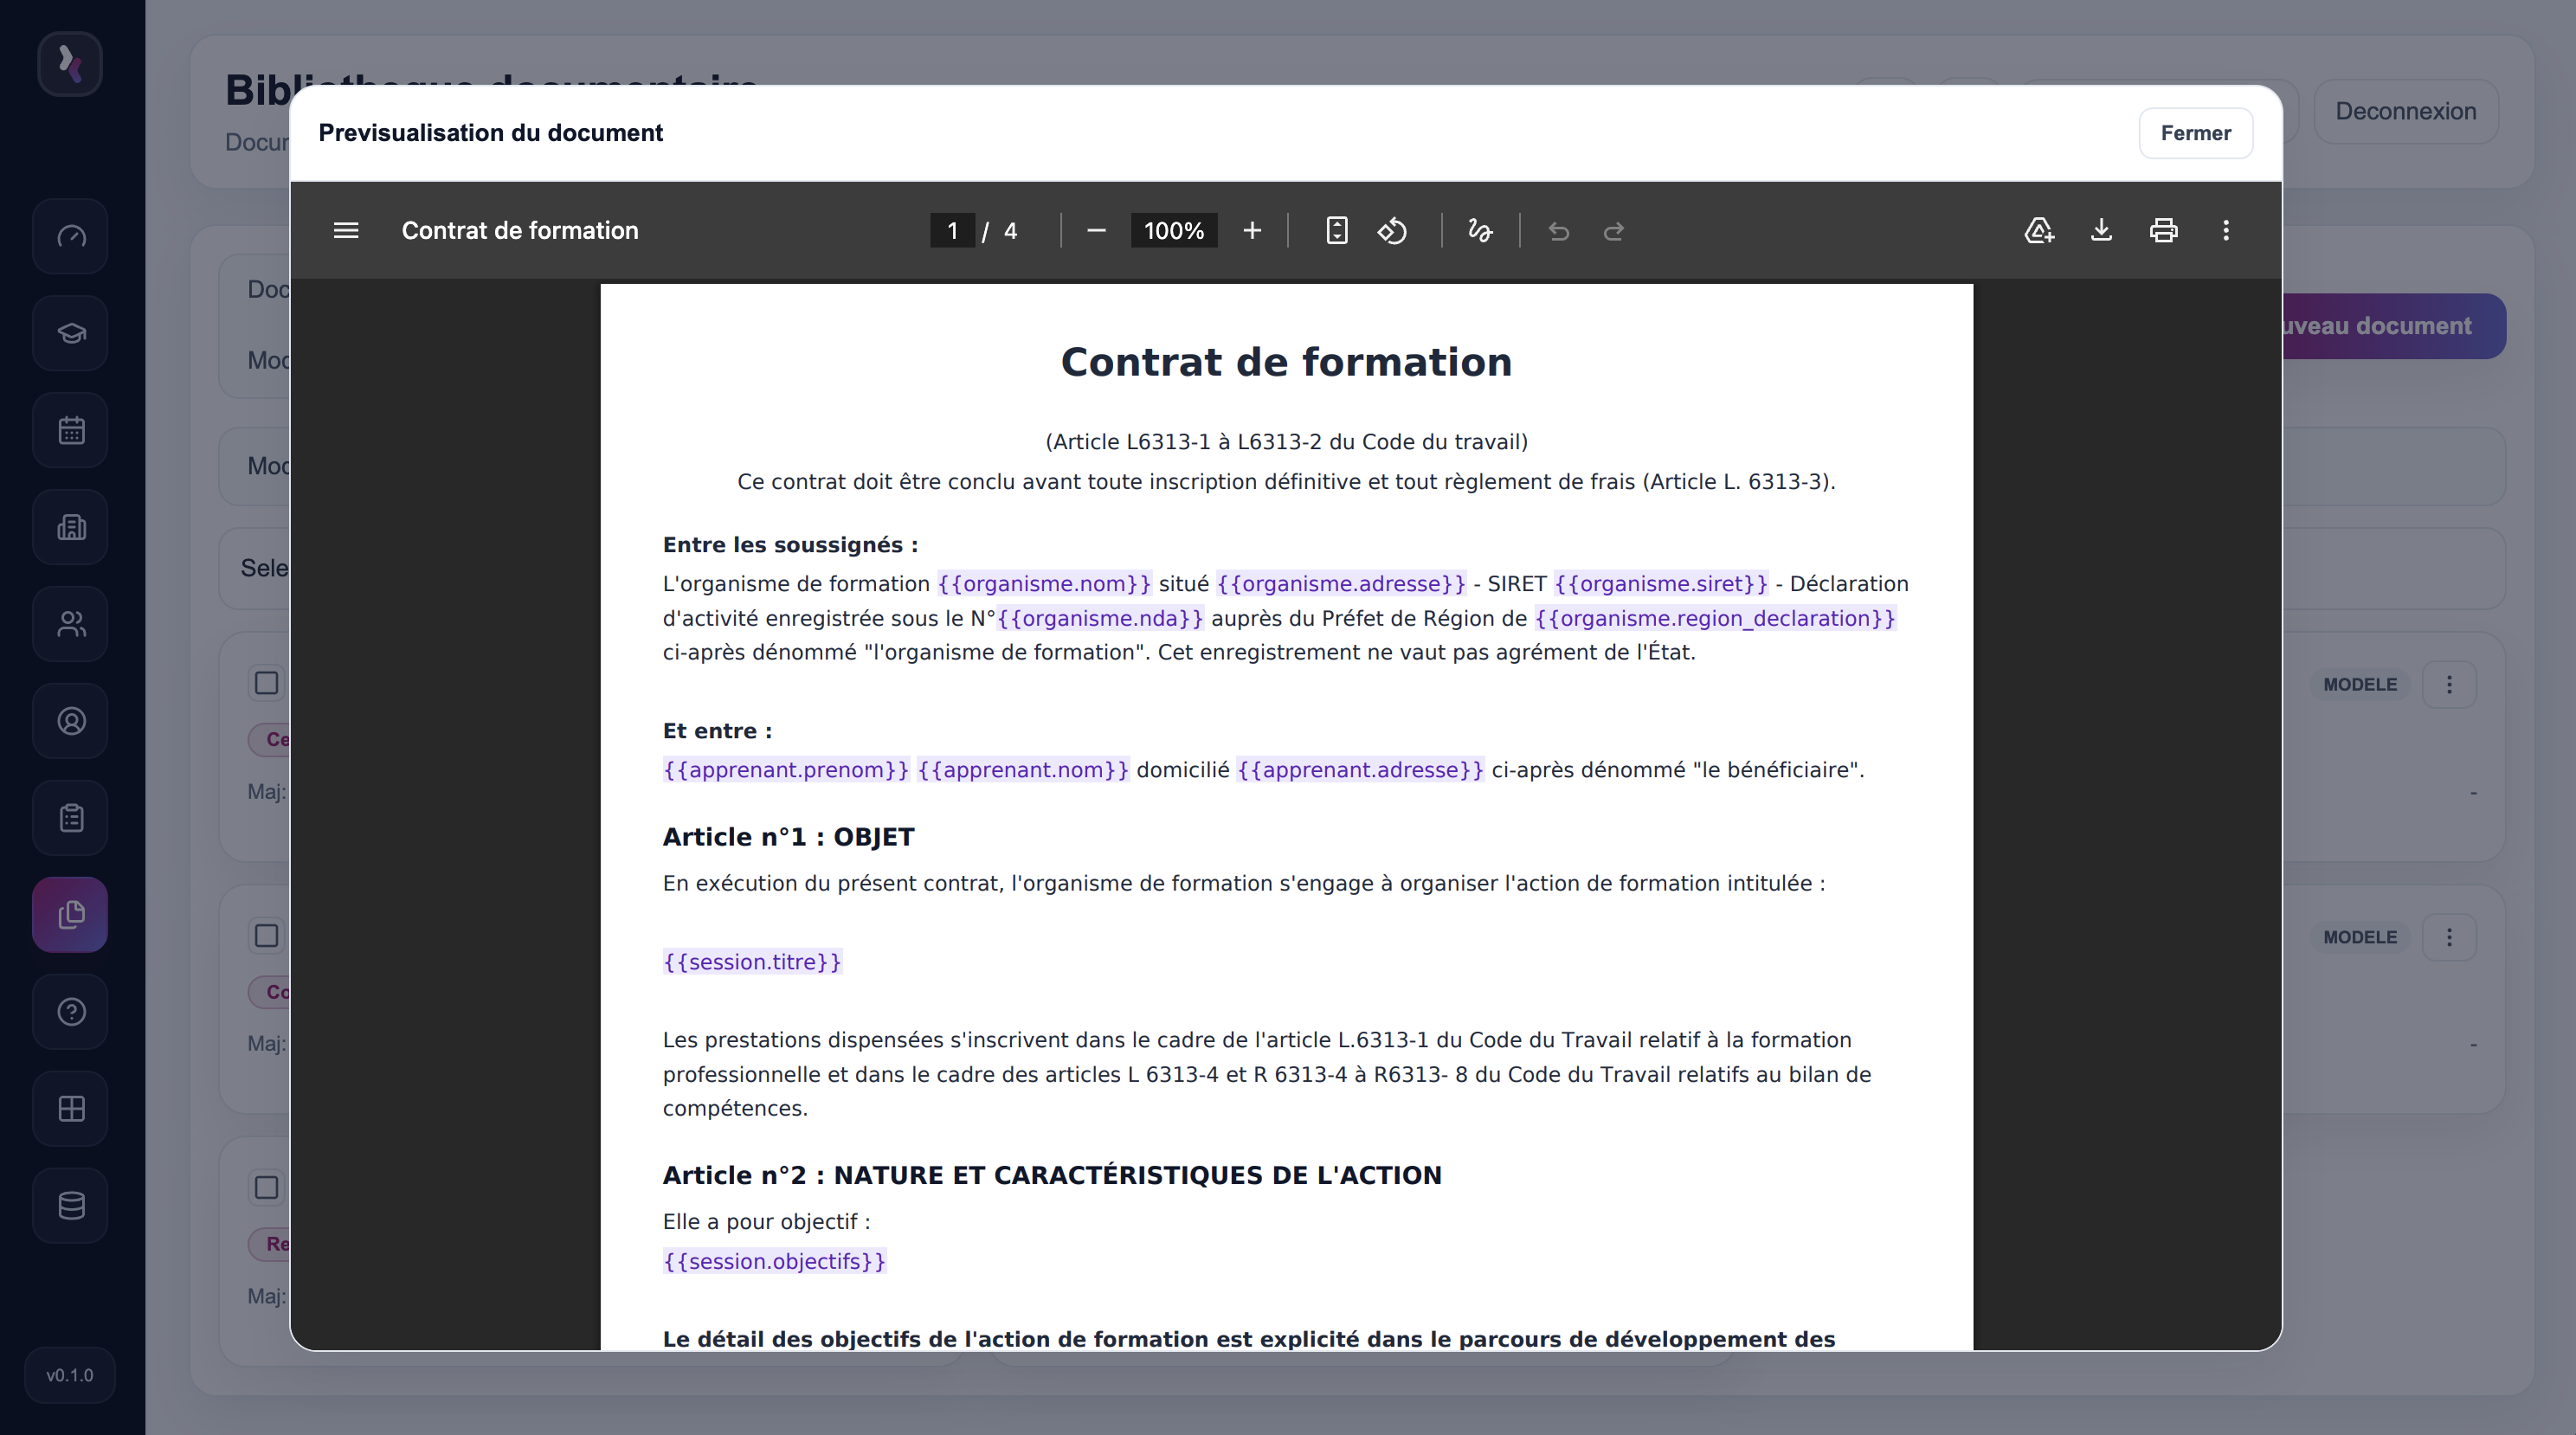The width and height of the screenshot is (2576, 1435).
Task: Click the {{apprenant.nom}} placeholder
Action: pos(1023,770)
